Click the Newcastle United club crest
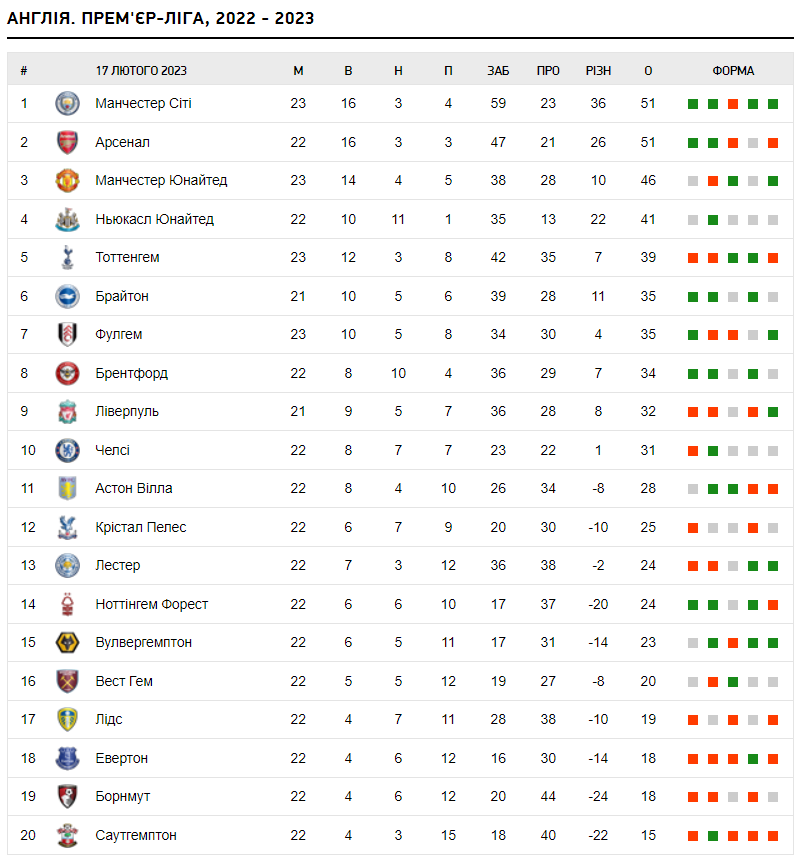799x861 pixels. tap(67, 219)
